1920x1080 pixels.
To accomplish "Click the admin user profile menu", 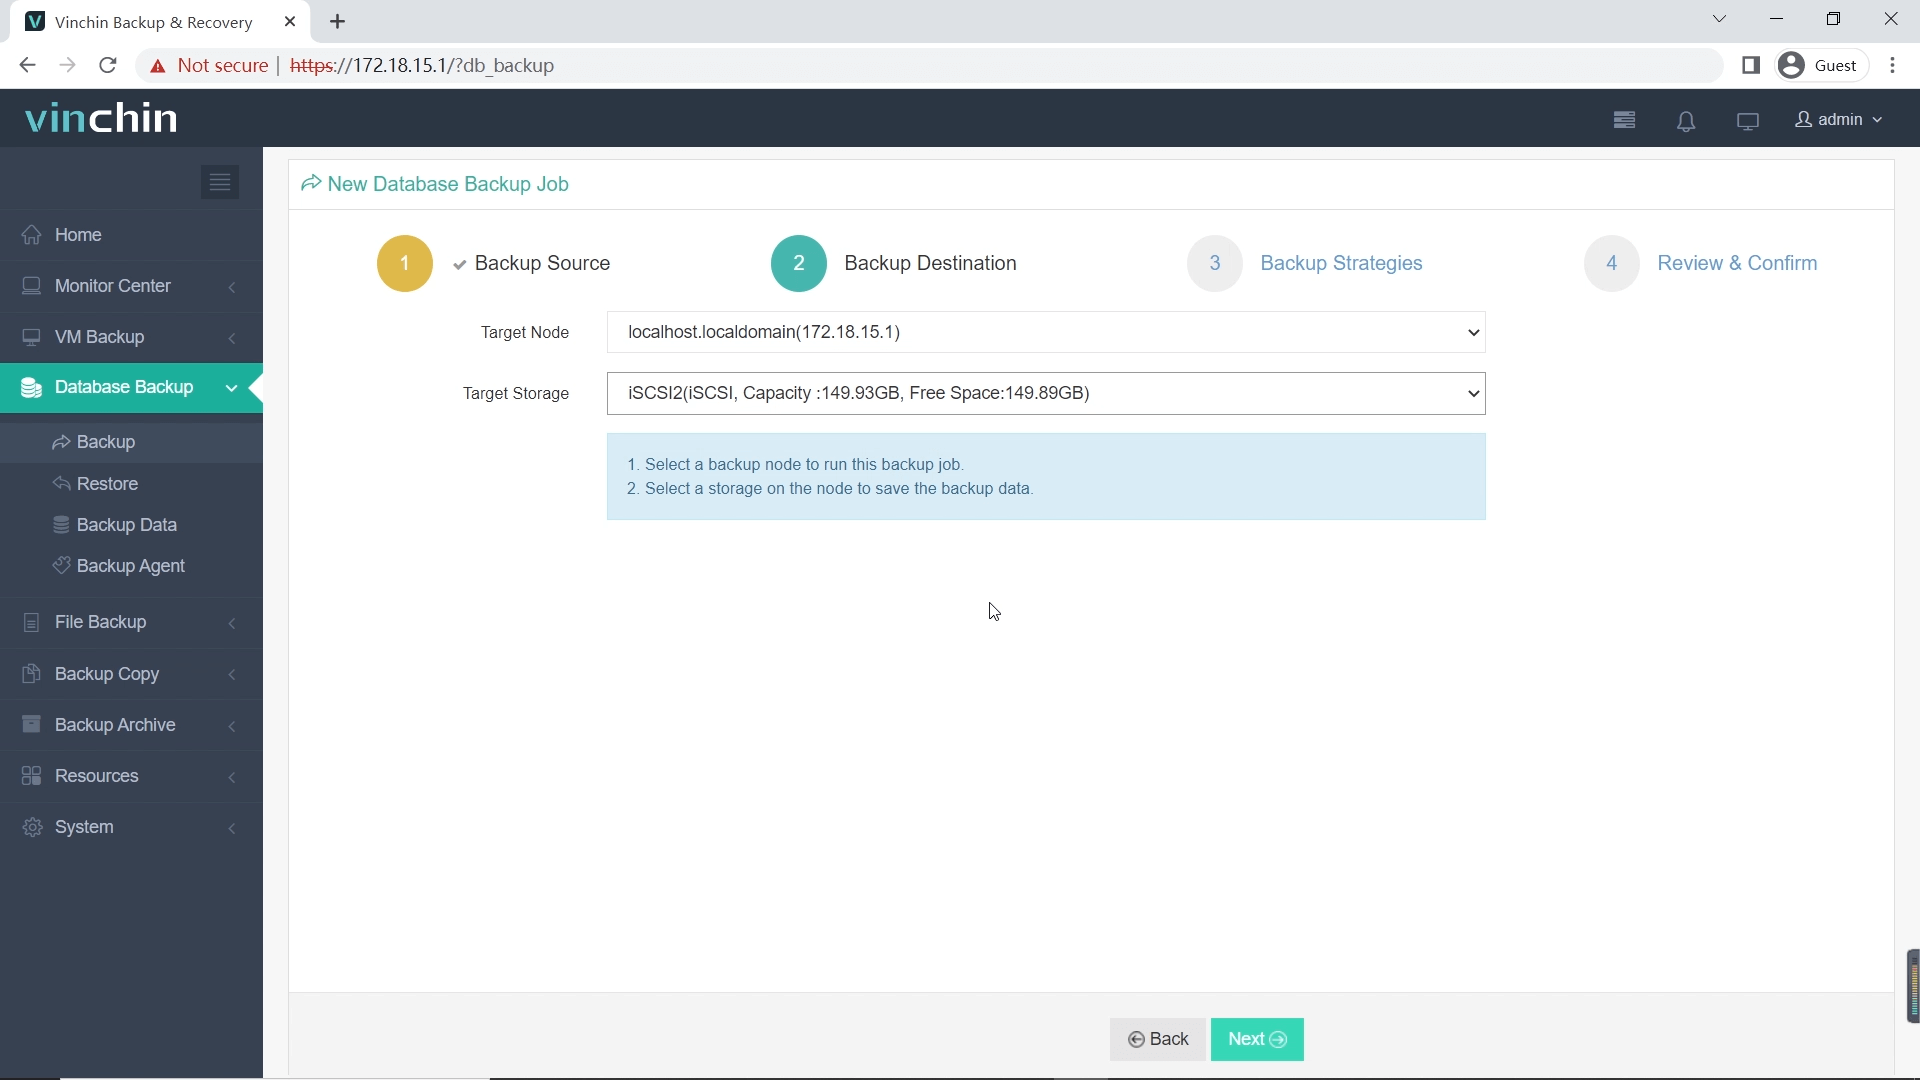I will [1840, 119].
